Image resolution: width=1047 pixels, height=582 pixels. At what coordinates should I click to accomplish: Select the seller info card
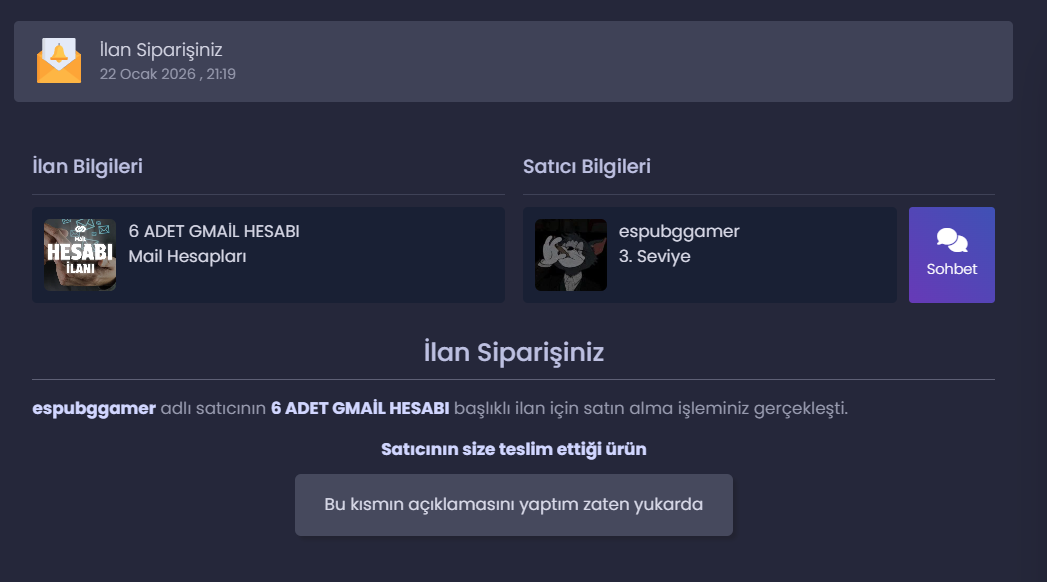point(710,255)
